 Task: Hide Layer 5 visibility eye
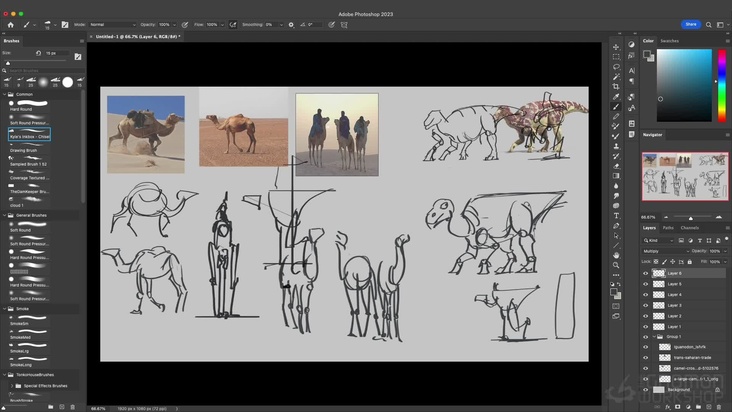(646, 284)
